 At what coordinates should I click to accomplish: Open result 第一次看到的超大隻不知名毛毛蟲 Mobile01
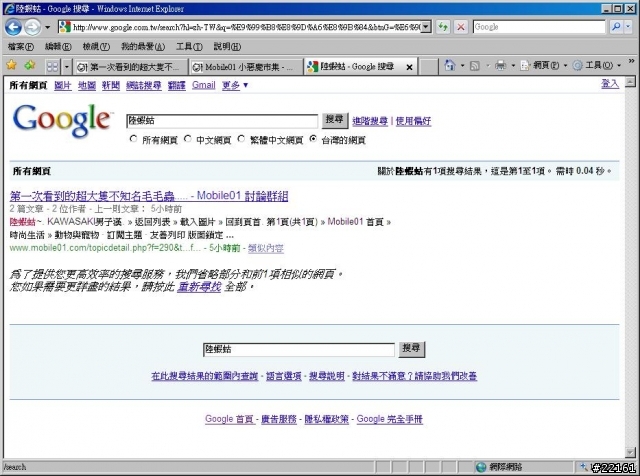coord(149,196)
